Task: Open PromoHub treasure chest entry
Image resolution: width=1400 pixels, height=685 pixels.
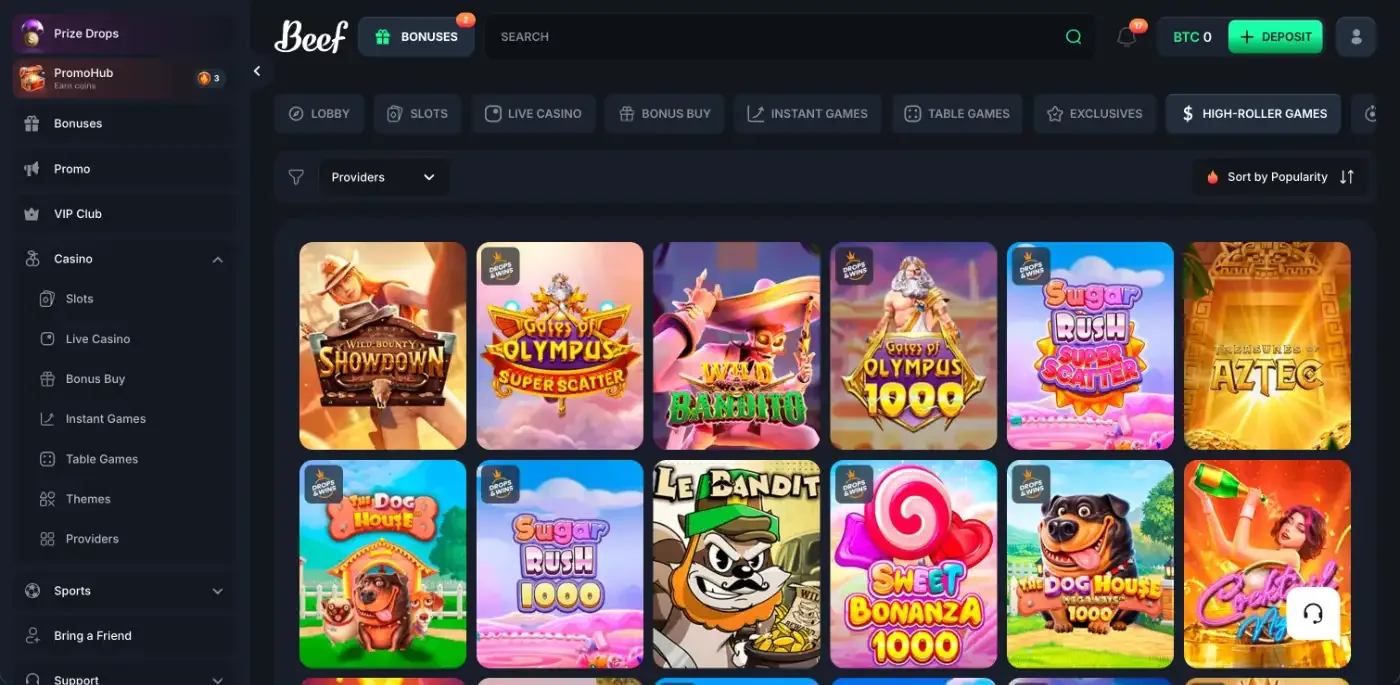Action: click(x=124, y=78)
